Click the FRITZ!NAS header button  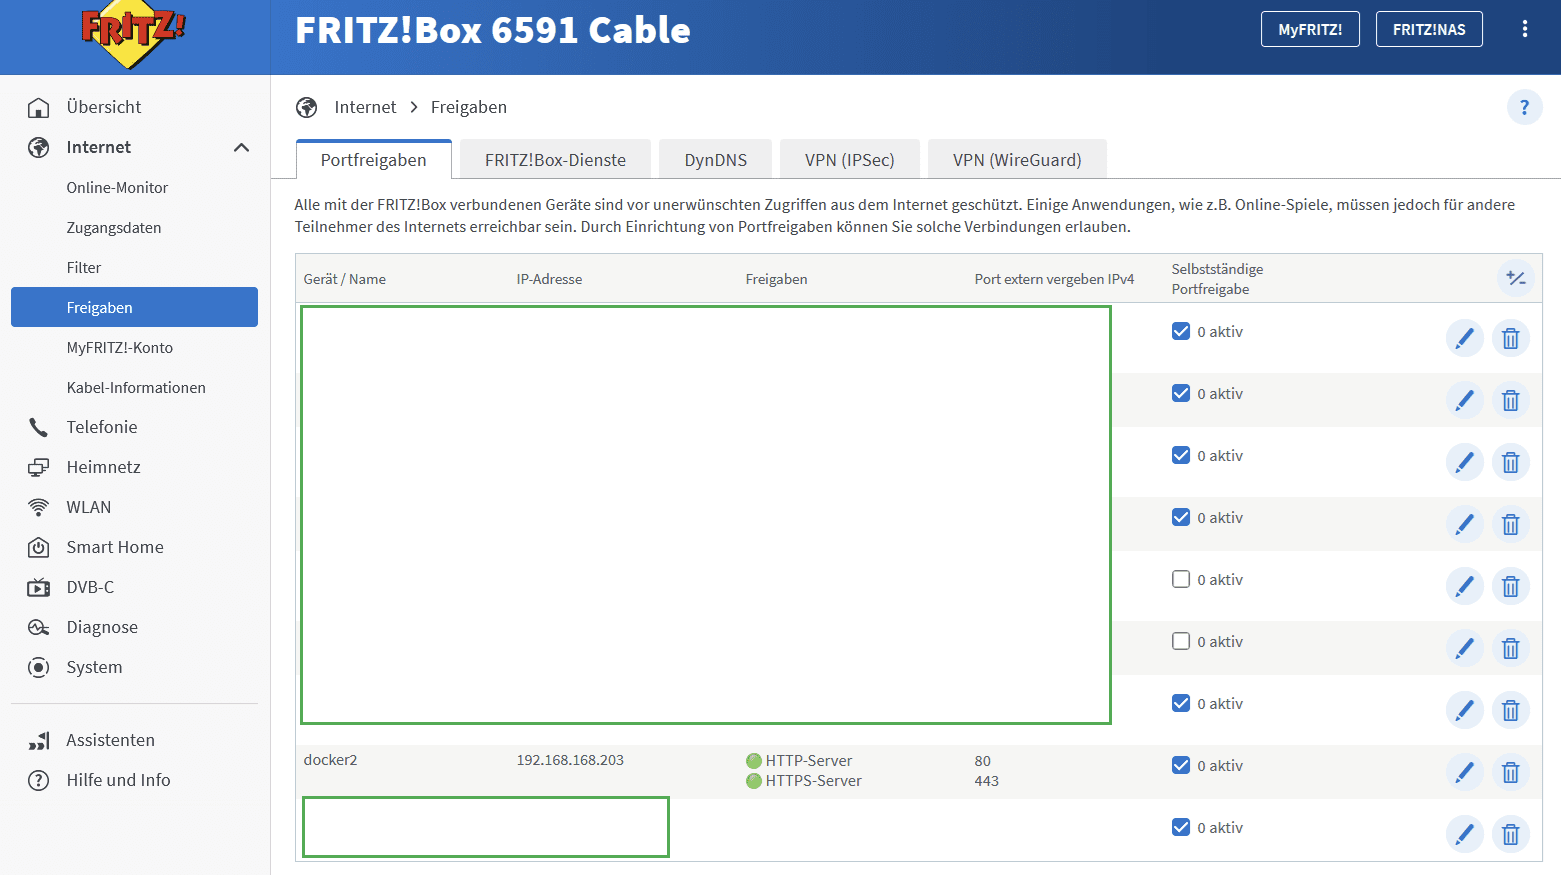pyautogui.click(x=1429, y=29)
